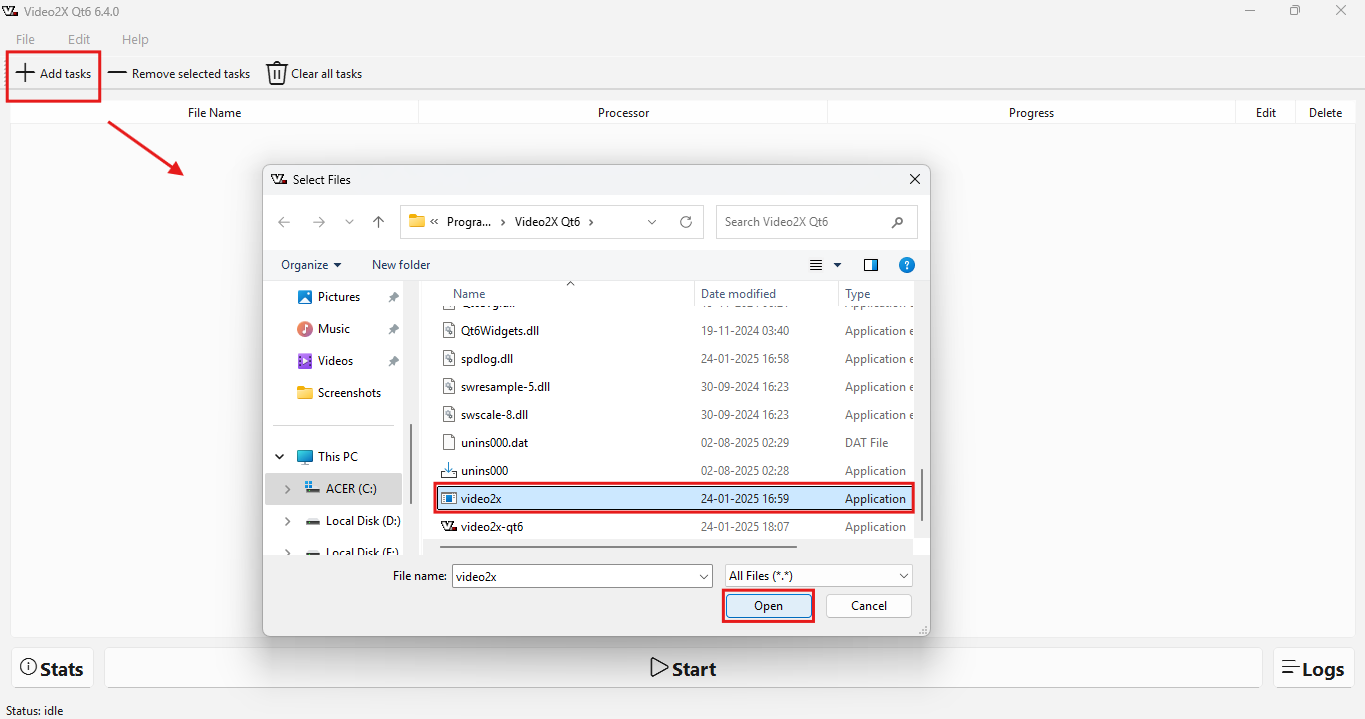Refresh the folder view

(x=685, y=222)
